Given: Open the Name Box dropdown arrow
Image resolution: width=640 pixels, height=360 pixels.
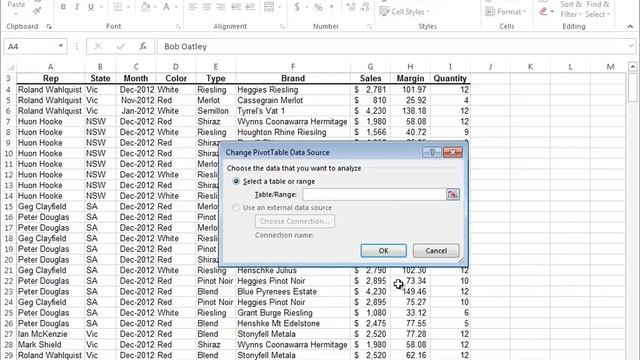Looking at the screenshot, I should coord(60,46).
